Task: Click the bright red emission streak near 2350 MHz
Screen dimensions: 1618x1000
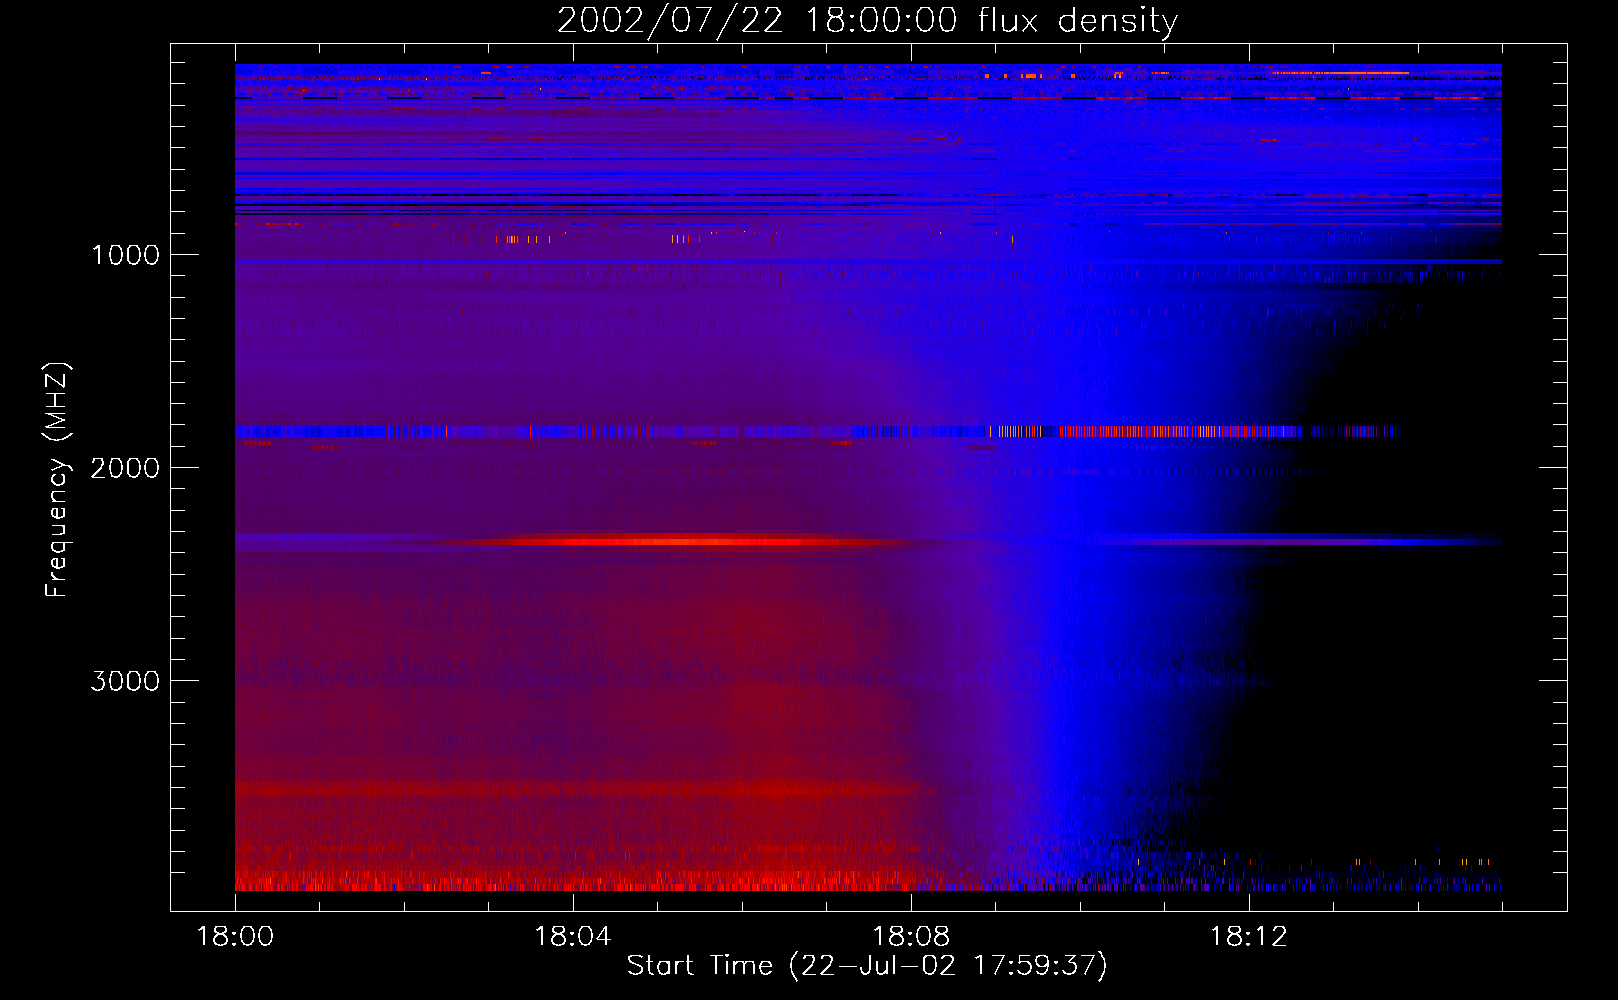Action: click(x=680, y=542)
